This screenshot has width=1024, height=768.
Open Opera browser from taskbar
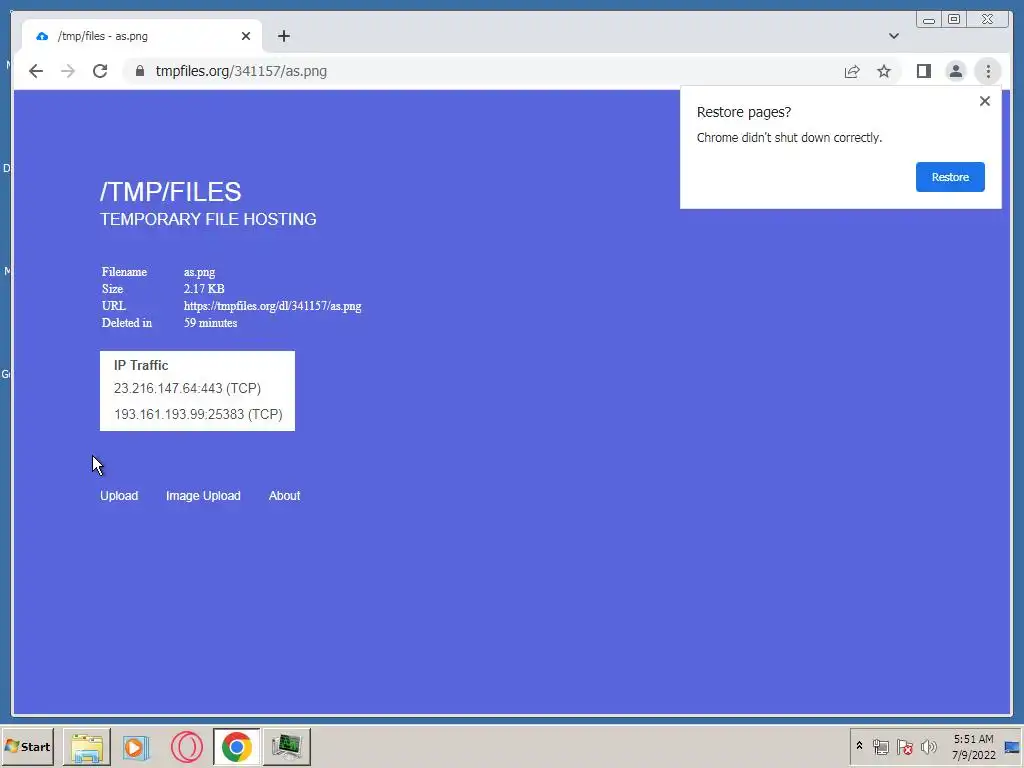(187, 746)
